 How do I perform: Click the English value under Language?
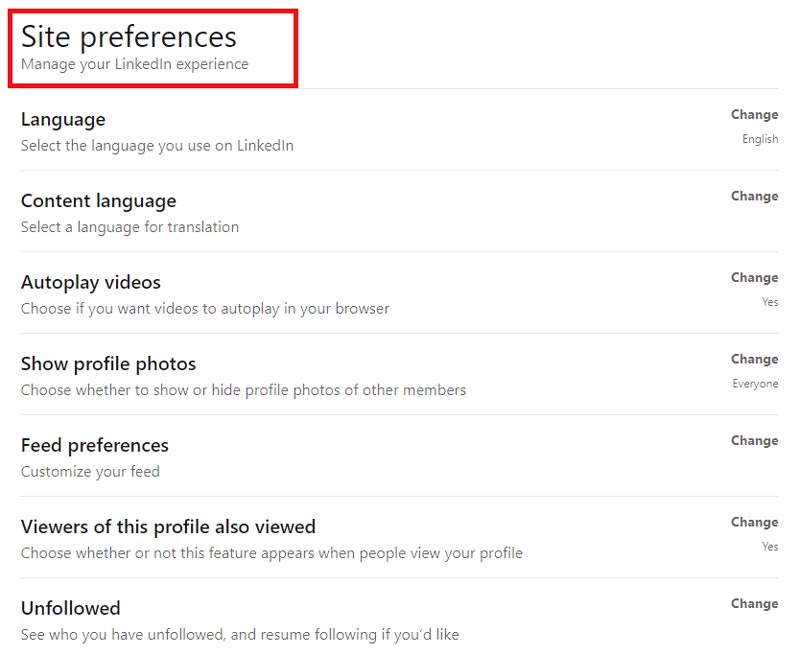click(760, 139)
